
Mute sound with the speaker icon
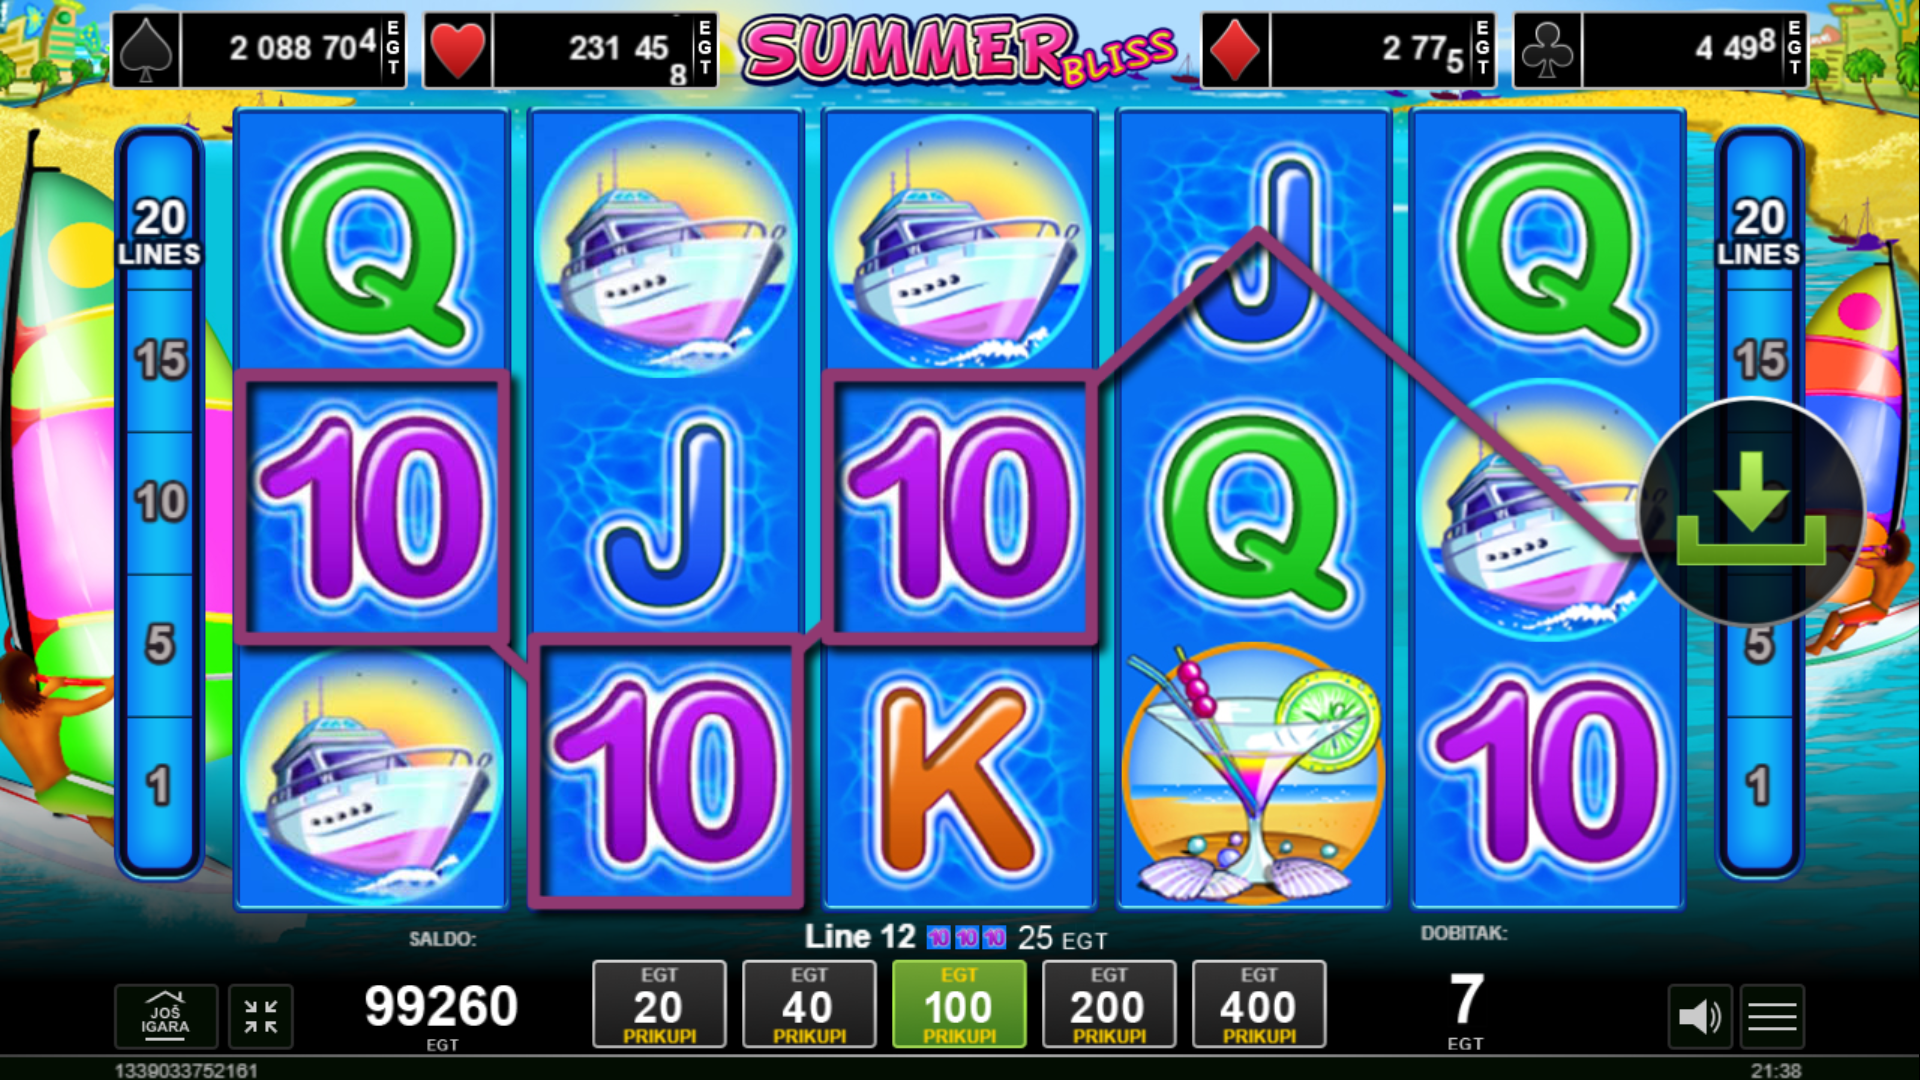[x=1699, y=1017]
